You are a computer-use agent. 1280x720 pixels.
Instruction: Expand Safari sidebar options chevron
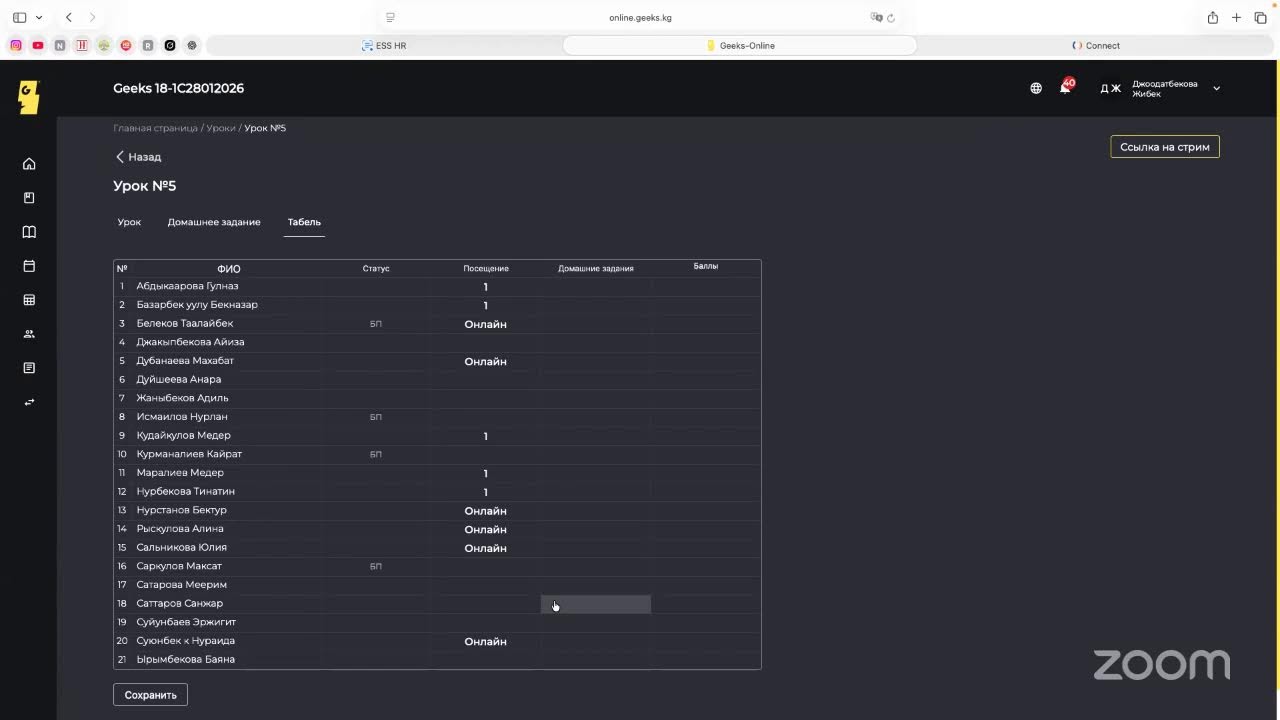point(39,17)
